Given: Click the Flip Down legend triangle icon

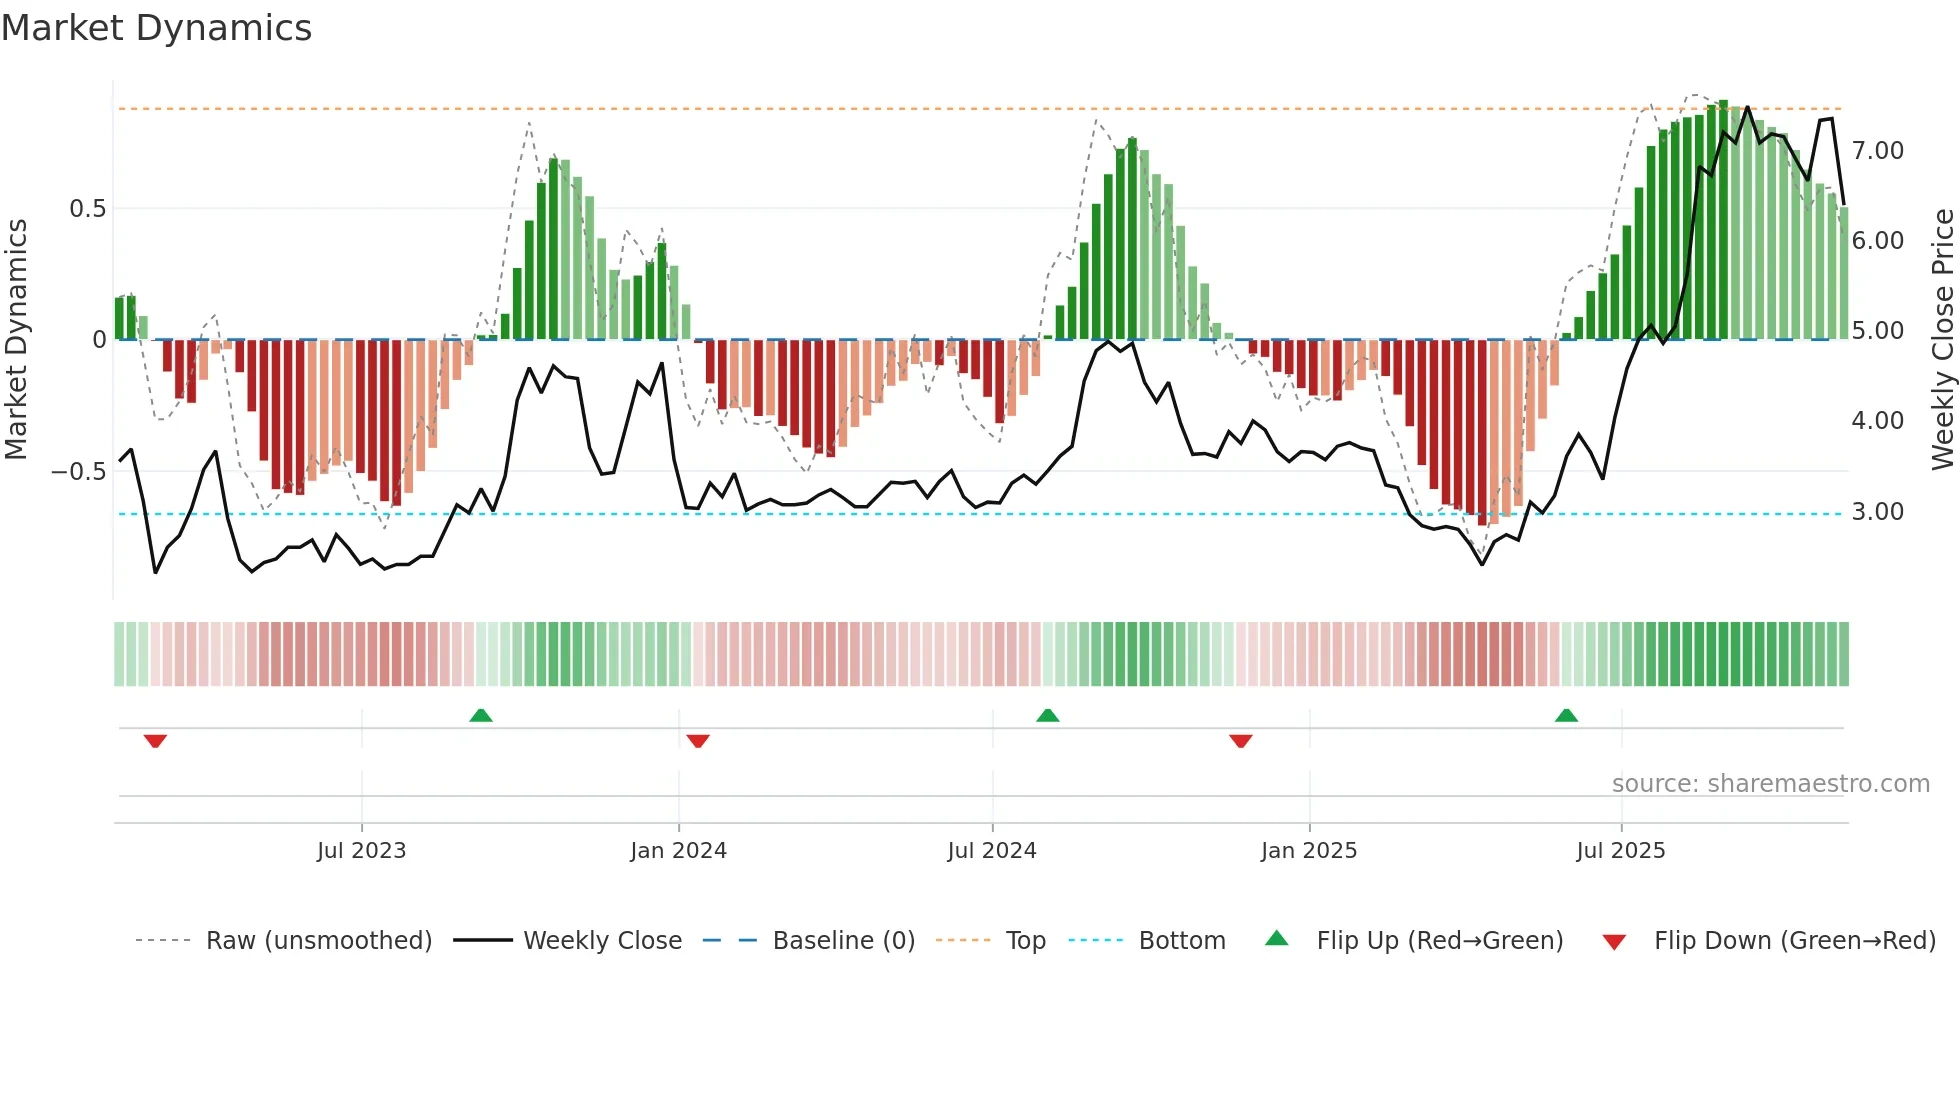Looking at the screenshot, I should click(x=1614, y=942).
